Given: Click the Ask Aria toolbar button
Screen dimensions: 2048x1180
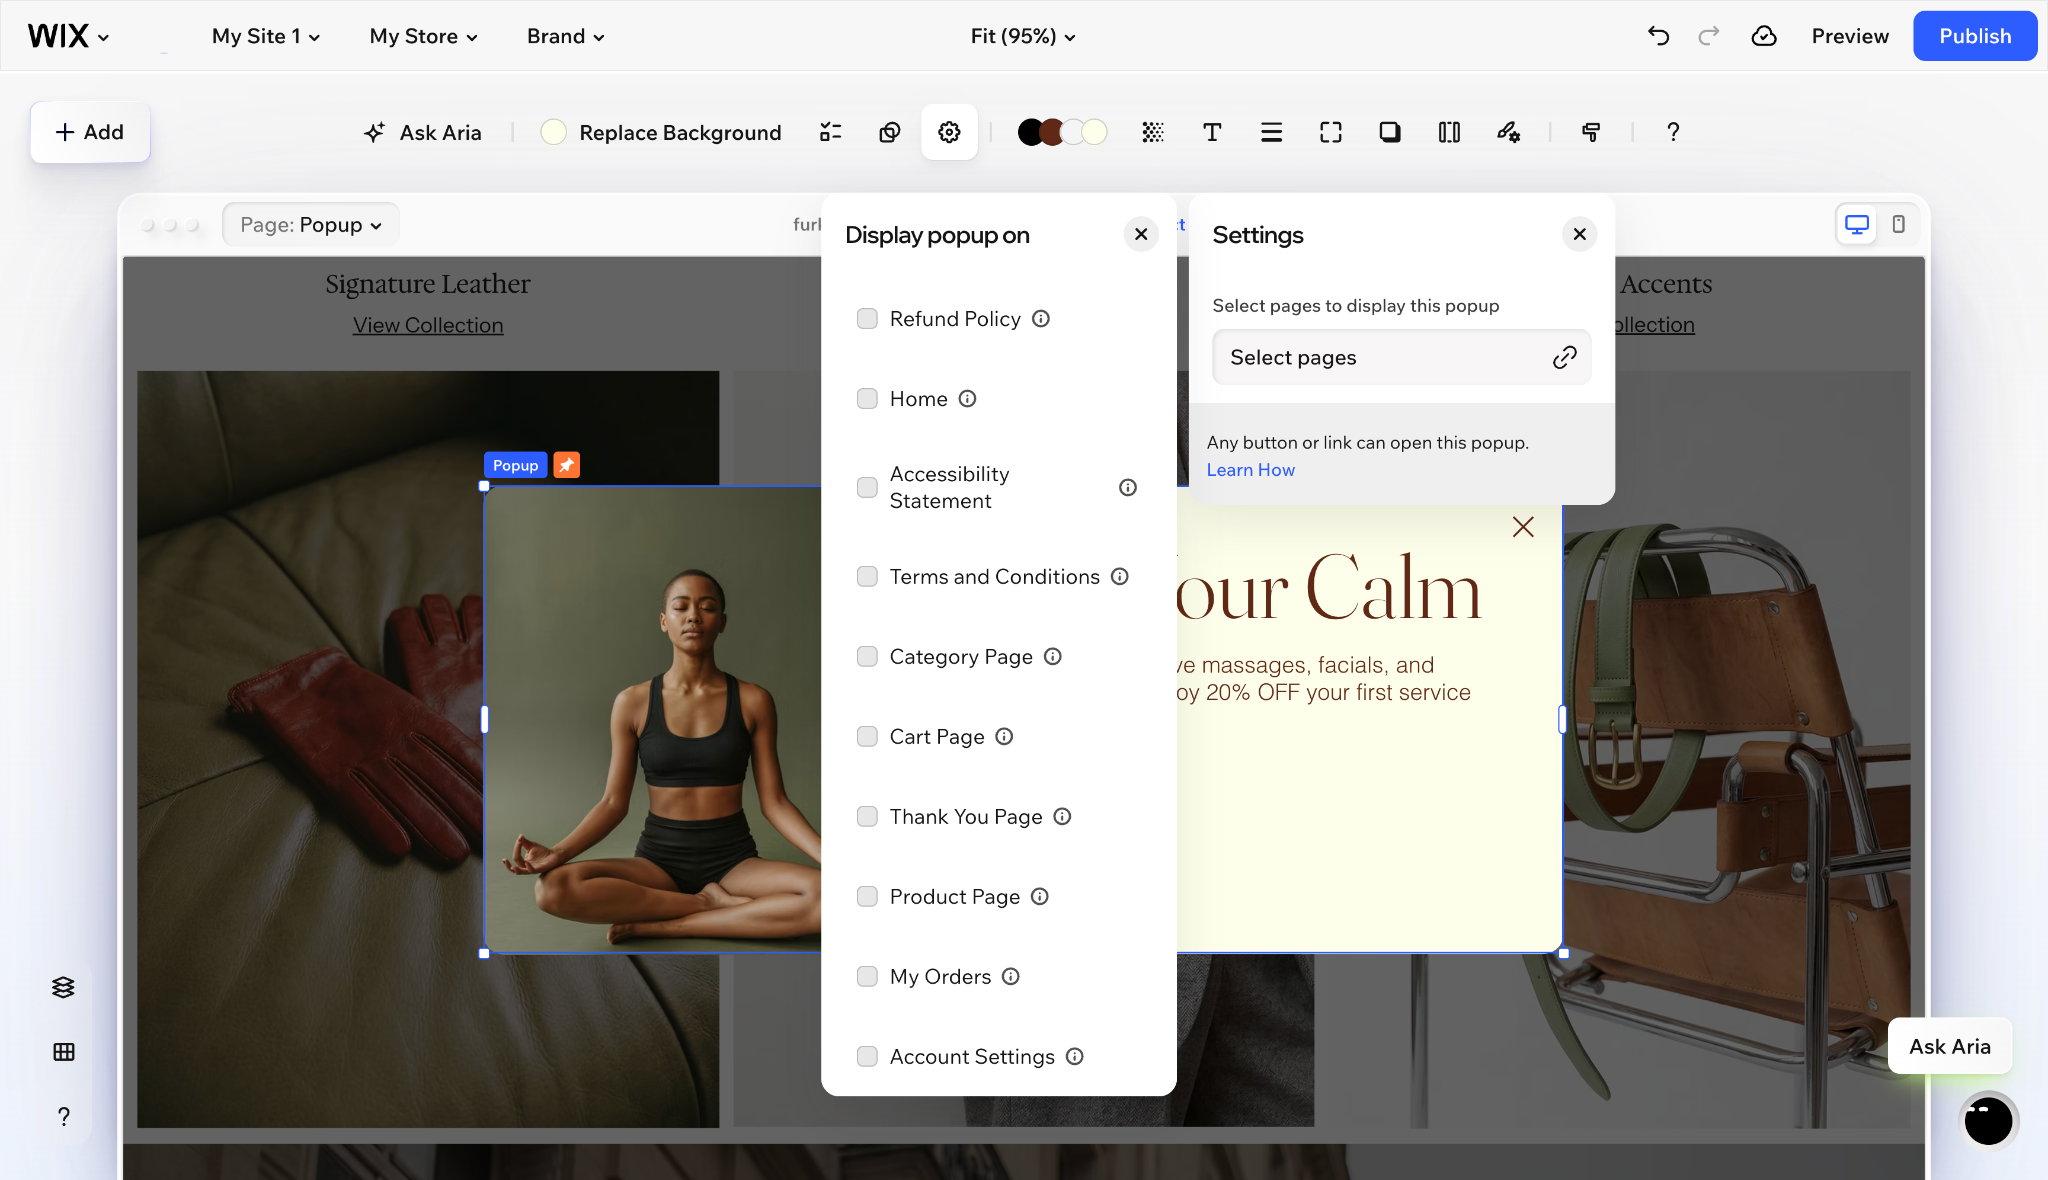Looking at the screenshot, I should 423,132.
